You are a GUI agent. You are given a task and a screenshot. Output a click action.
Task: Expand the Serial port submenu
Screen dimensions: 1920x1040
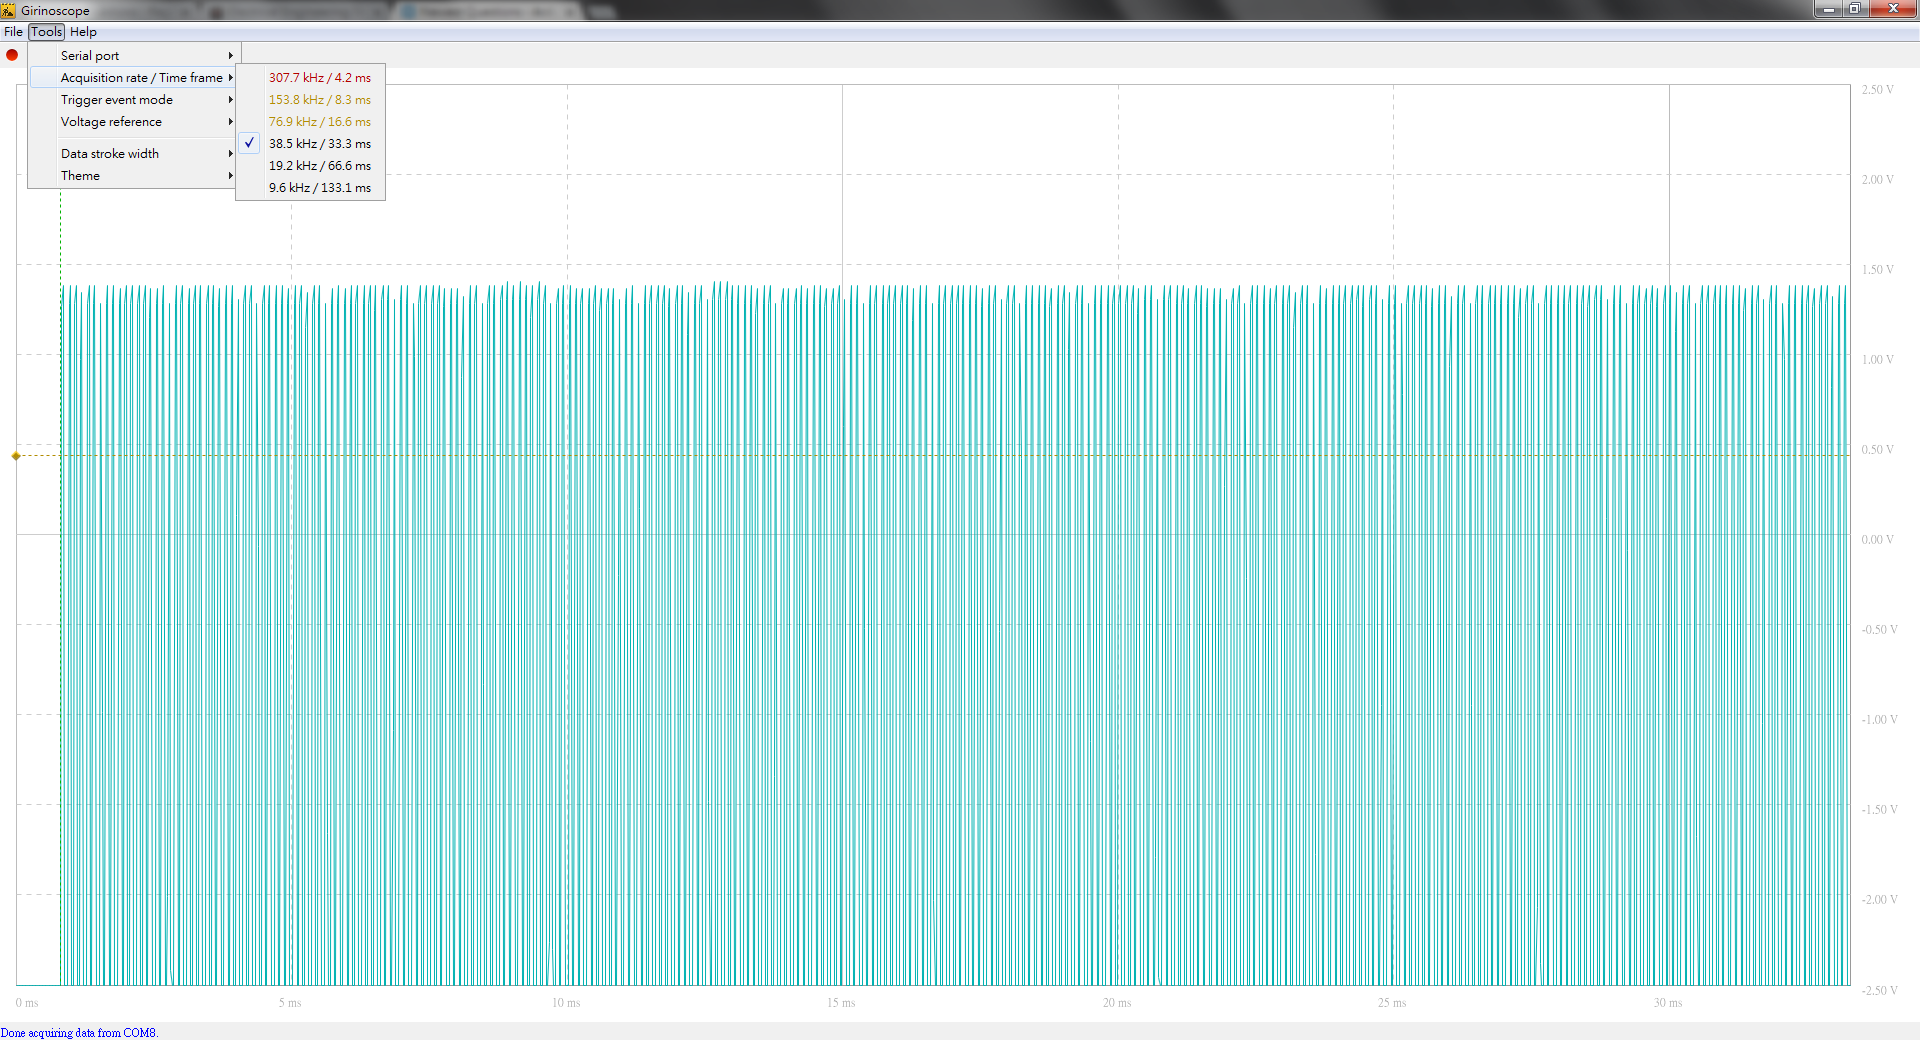click(x=133, y=56)
